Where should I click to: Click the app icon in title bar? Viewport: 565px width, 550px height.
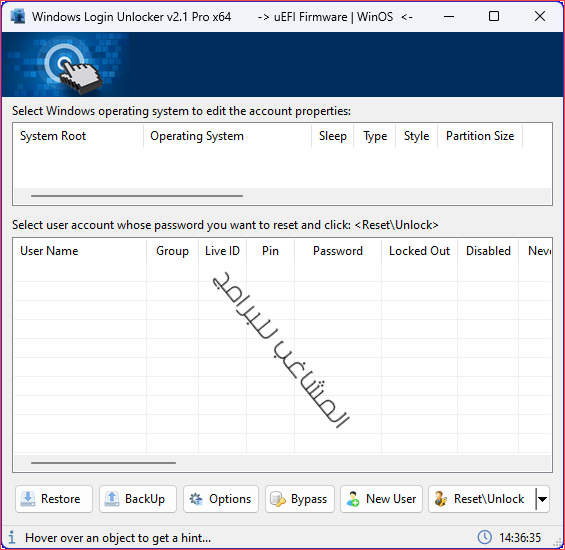18,17
